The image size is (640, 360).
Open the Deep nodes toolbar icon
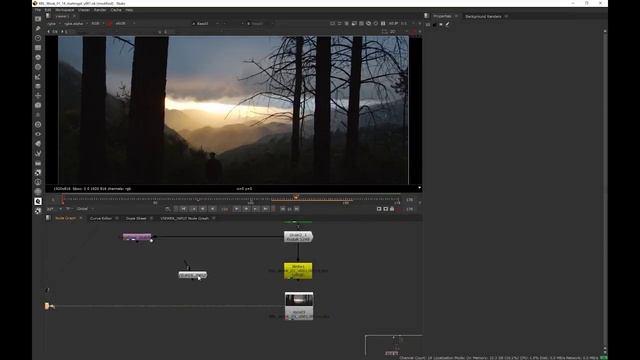pyautogui.click(x=38, y=124)
